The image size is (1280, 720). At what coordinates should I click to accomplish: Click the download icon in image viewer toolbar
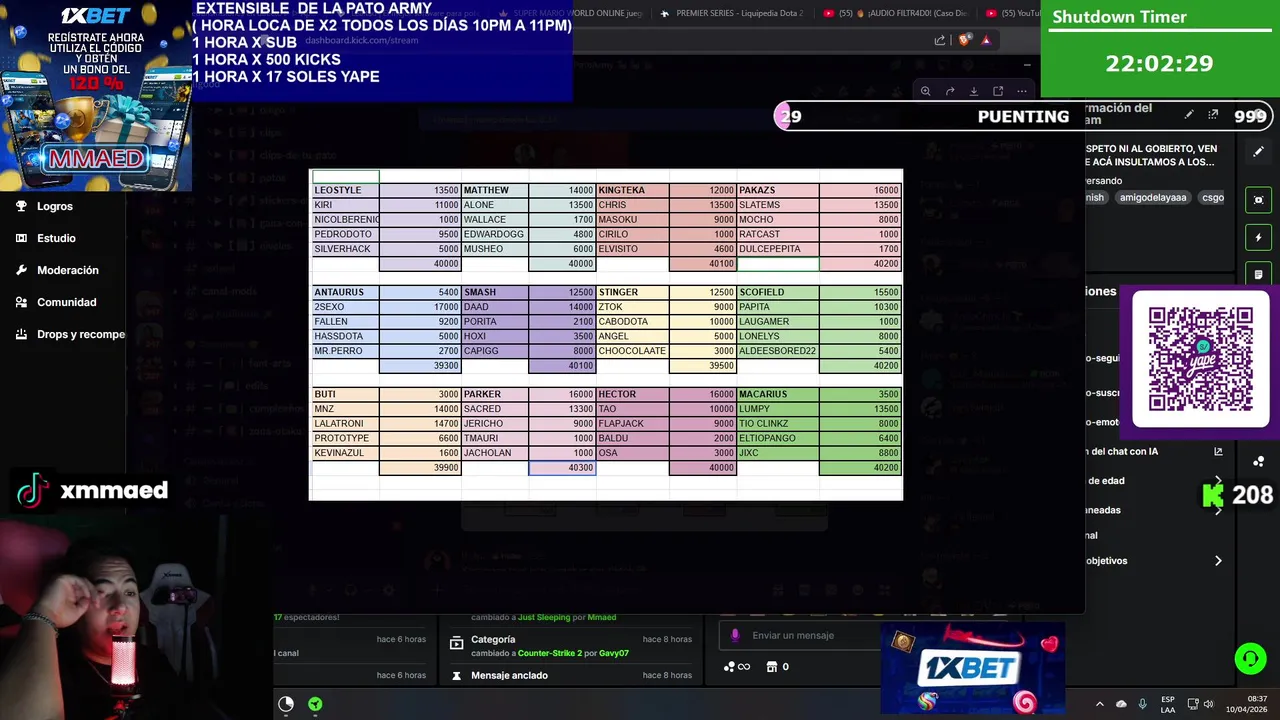[974, 91]
